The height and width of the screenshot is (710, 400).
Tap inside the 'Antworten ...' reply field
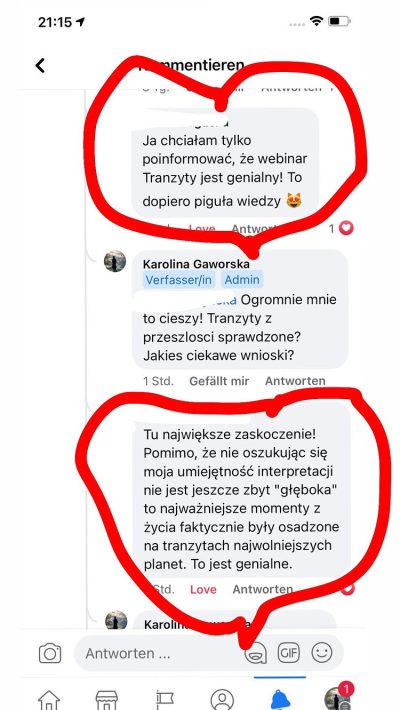[163, 653]
